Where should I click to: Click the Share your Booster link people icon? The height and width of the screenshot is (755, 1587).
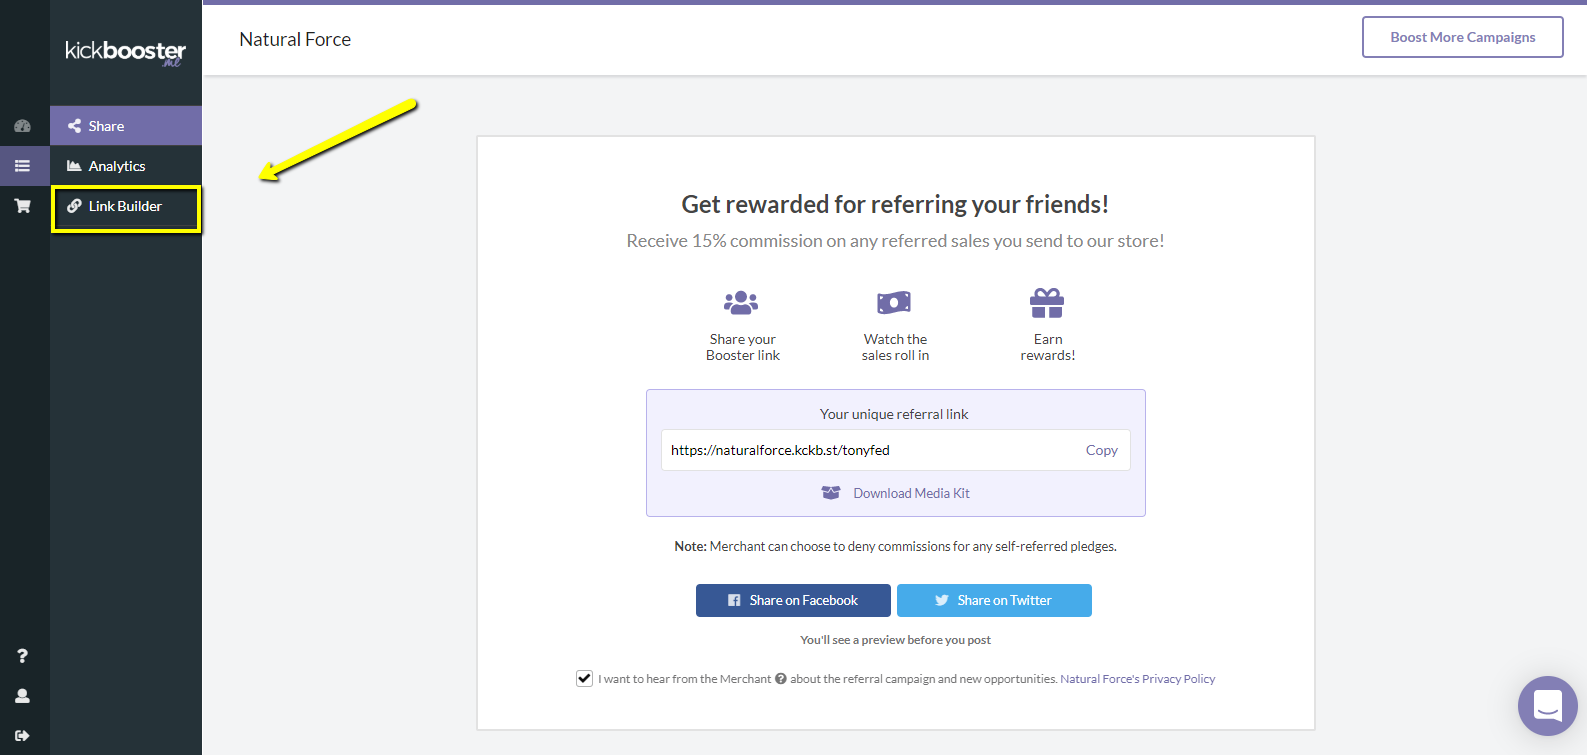pos(741,302)
